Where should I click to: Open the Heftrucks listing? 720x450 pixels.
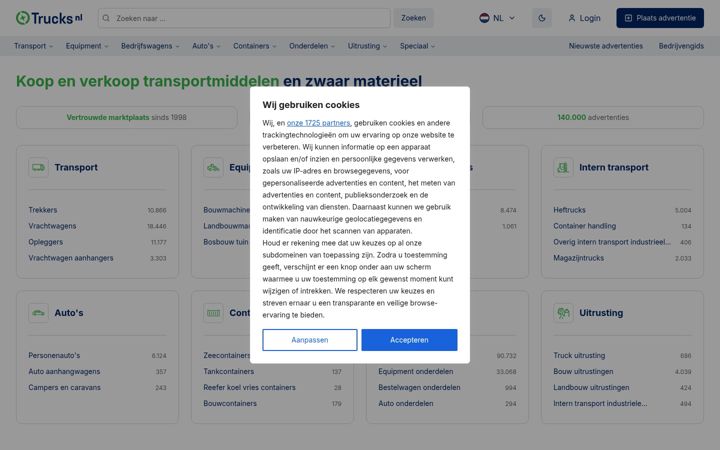coord(569,210)
